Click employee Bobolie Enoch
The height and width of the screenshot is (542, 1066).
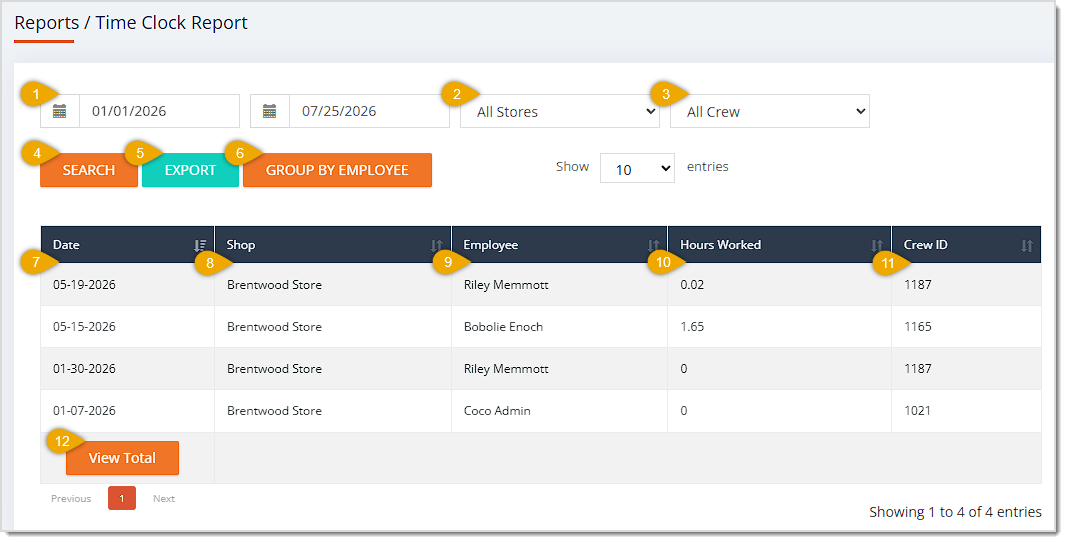click(x=504, y=327)
